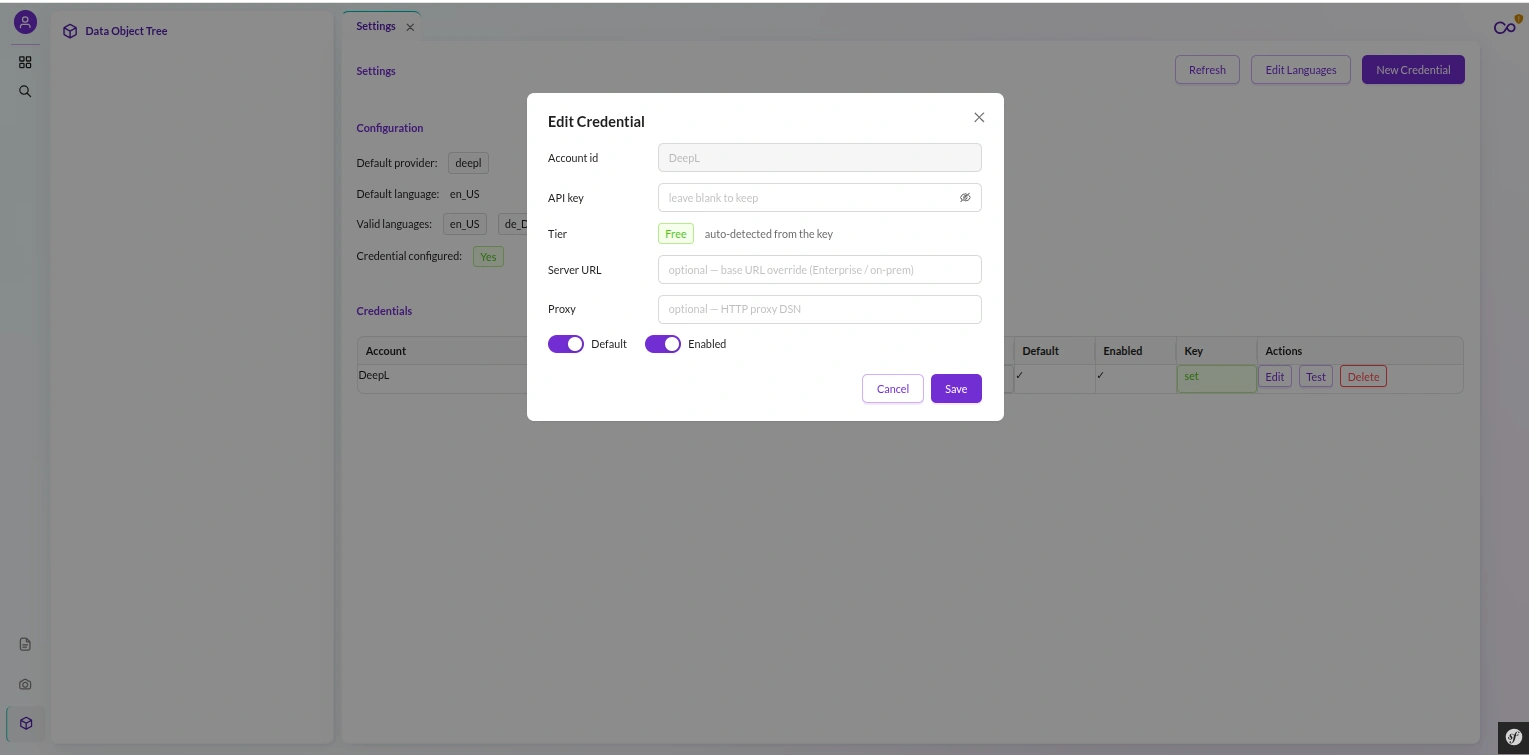This screenshot has height=755, width=1529.
Task: Toggle API key visibility eye icon
Action: point(965,198)
